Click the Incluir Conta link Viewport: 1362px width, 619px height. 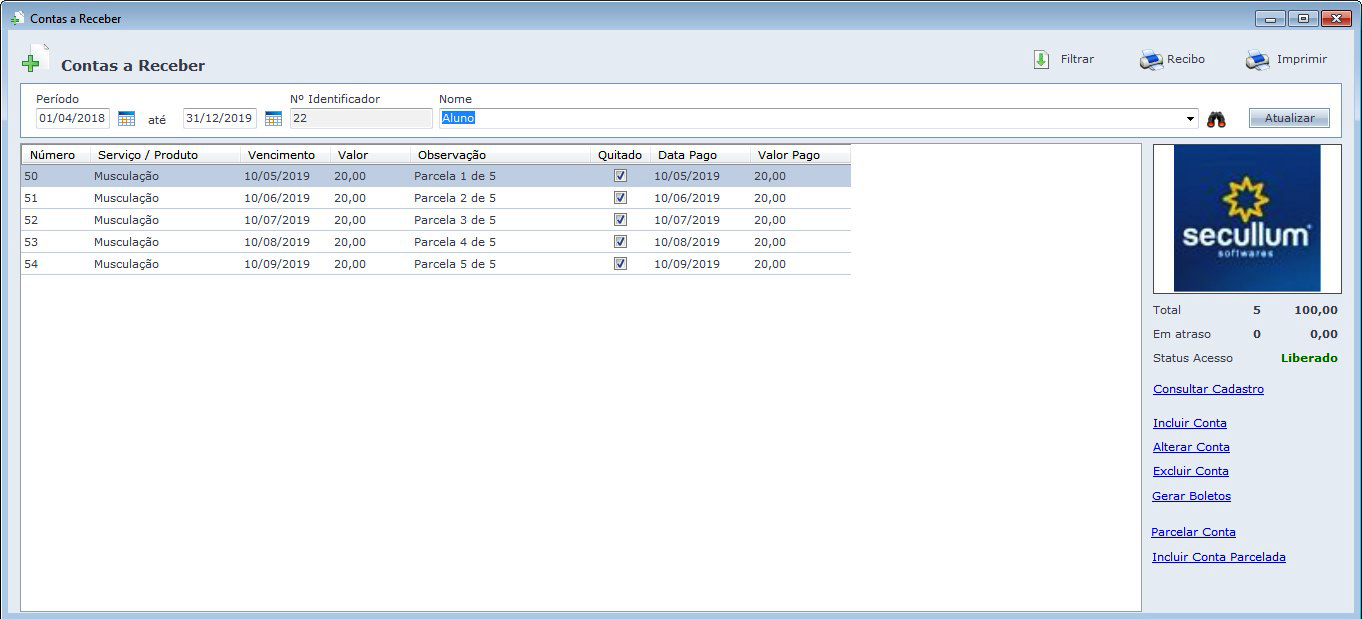click(x=1189, y=423)
